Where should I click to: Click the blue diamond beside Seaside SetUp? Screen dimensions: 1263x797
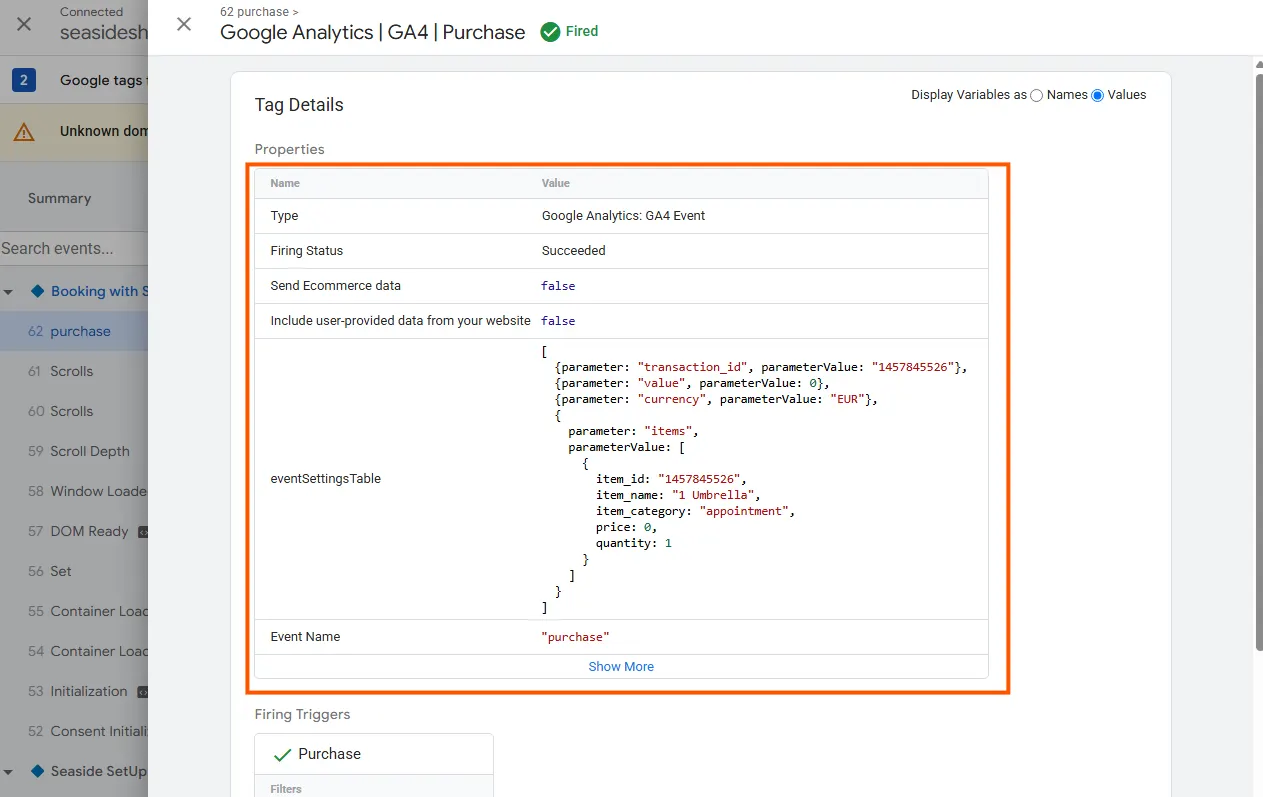[37, 771]
